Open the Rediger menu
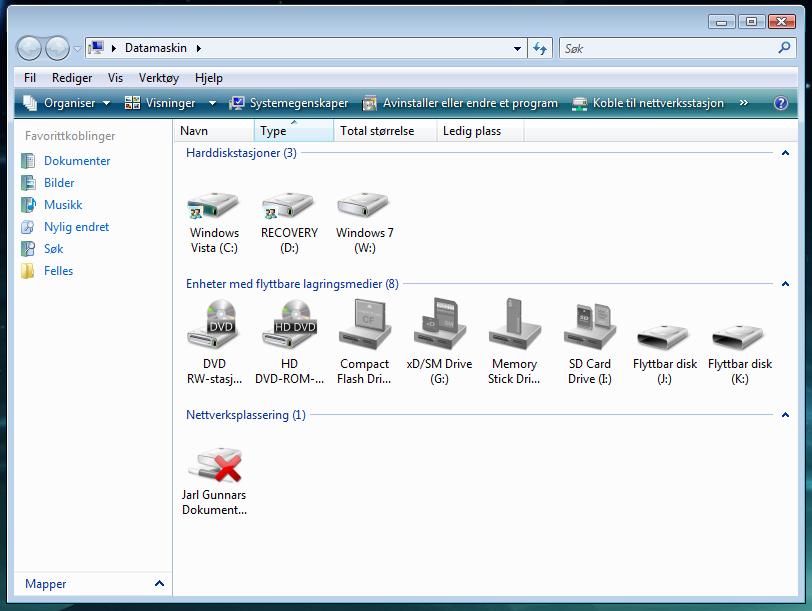 (72, 78)
